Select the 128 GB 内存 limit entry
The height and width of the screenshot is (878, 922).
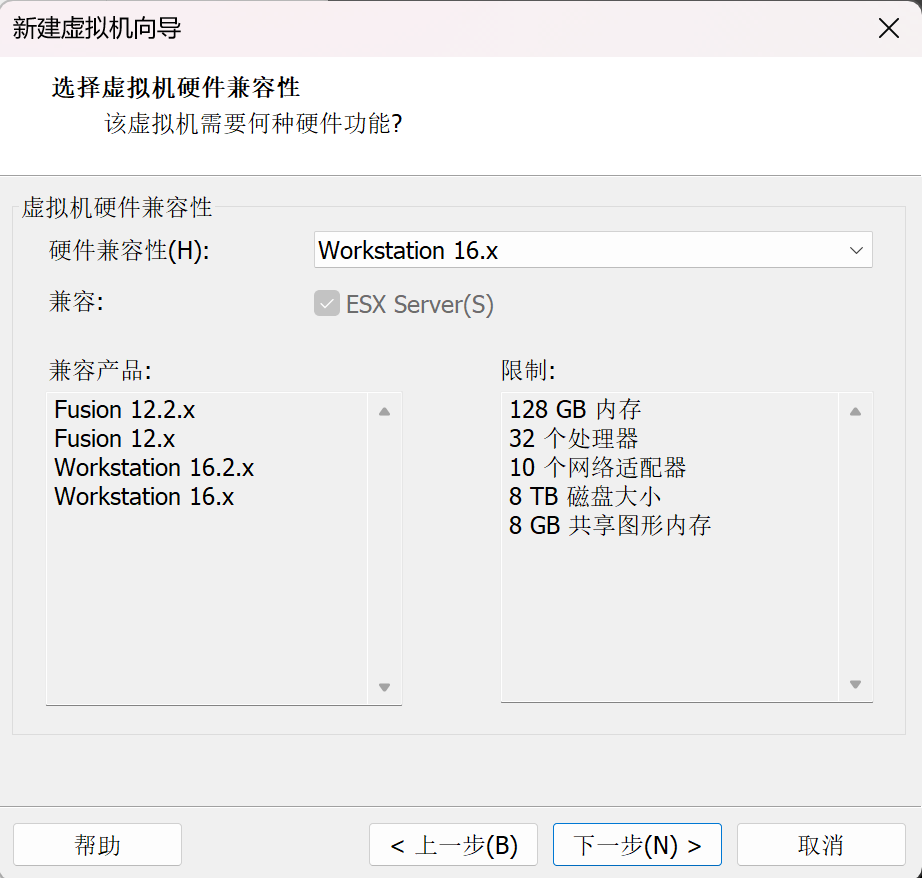click(x=575, y=409)
